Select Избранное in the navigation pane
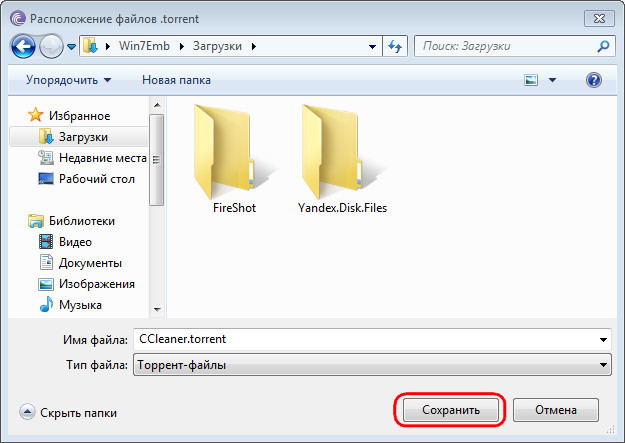 coord(79,116)
